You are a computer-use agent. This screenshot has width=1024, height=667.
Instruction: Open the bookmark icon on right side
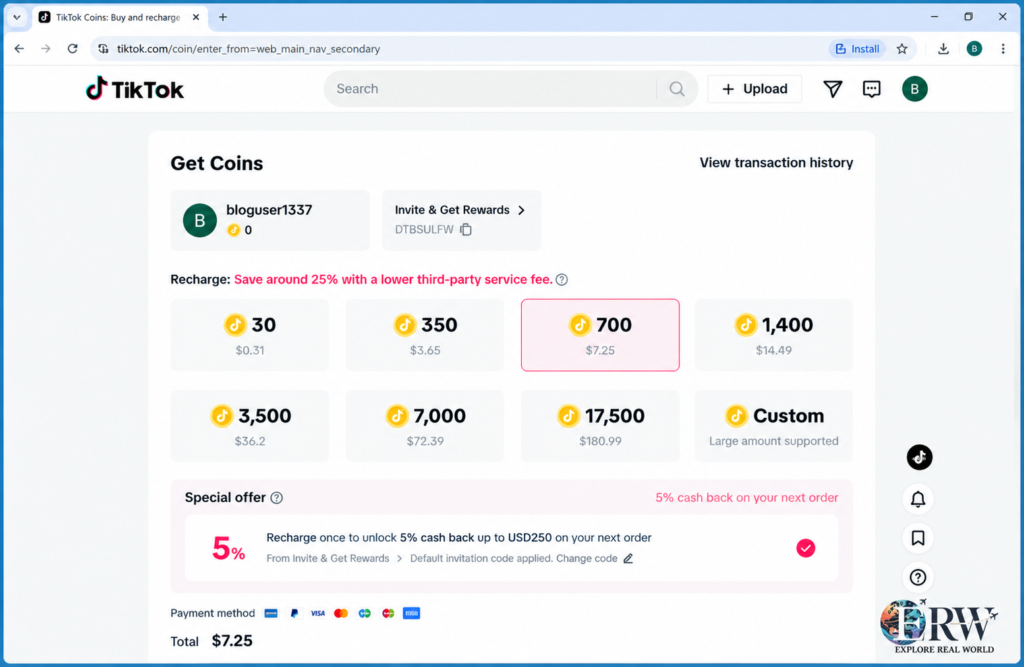(x=918, y=538)
